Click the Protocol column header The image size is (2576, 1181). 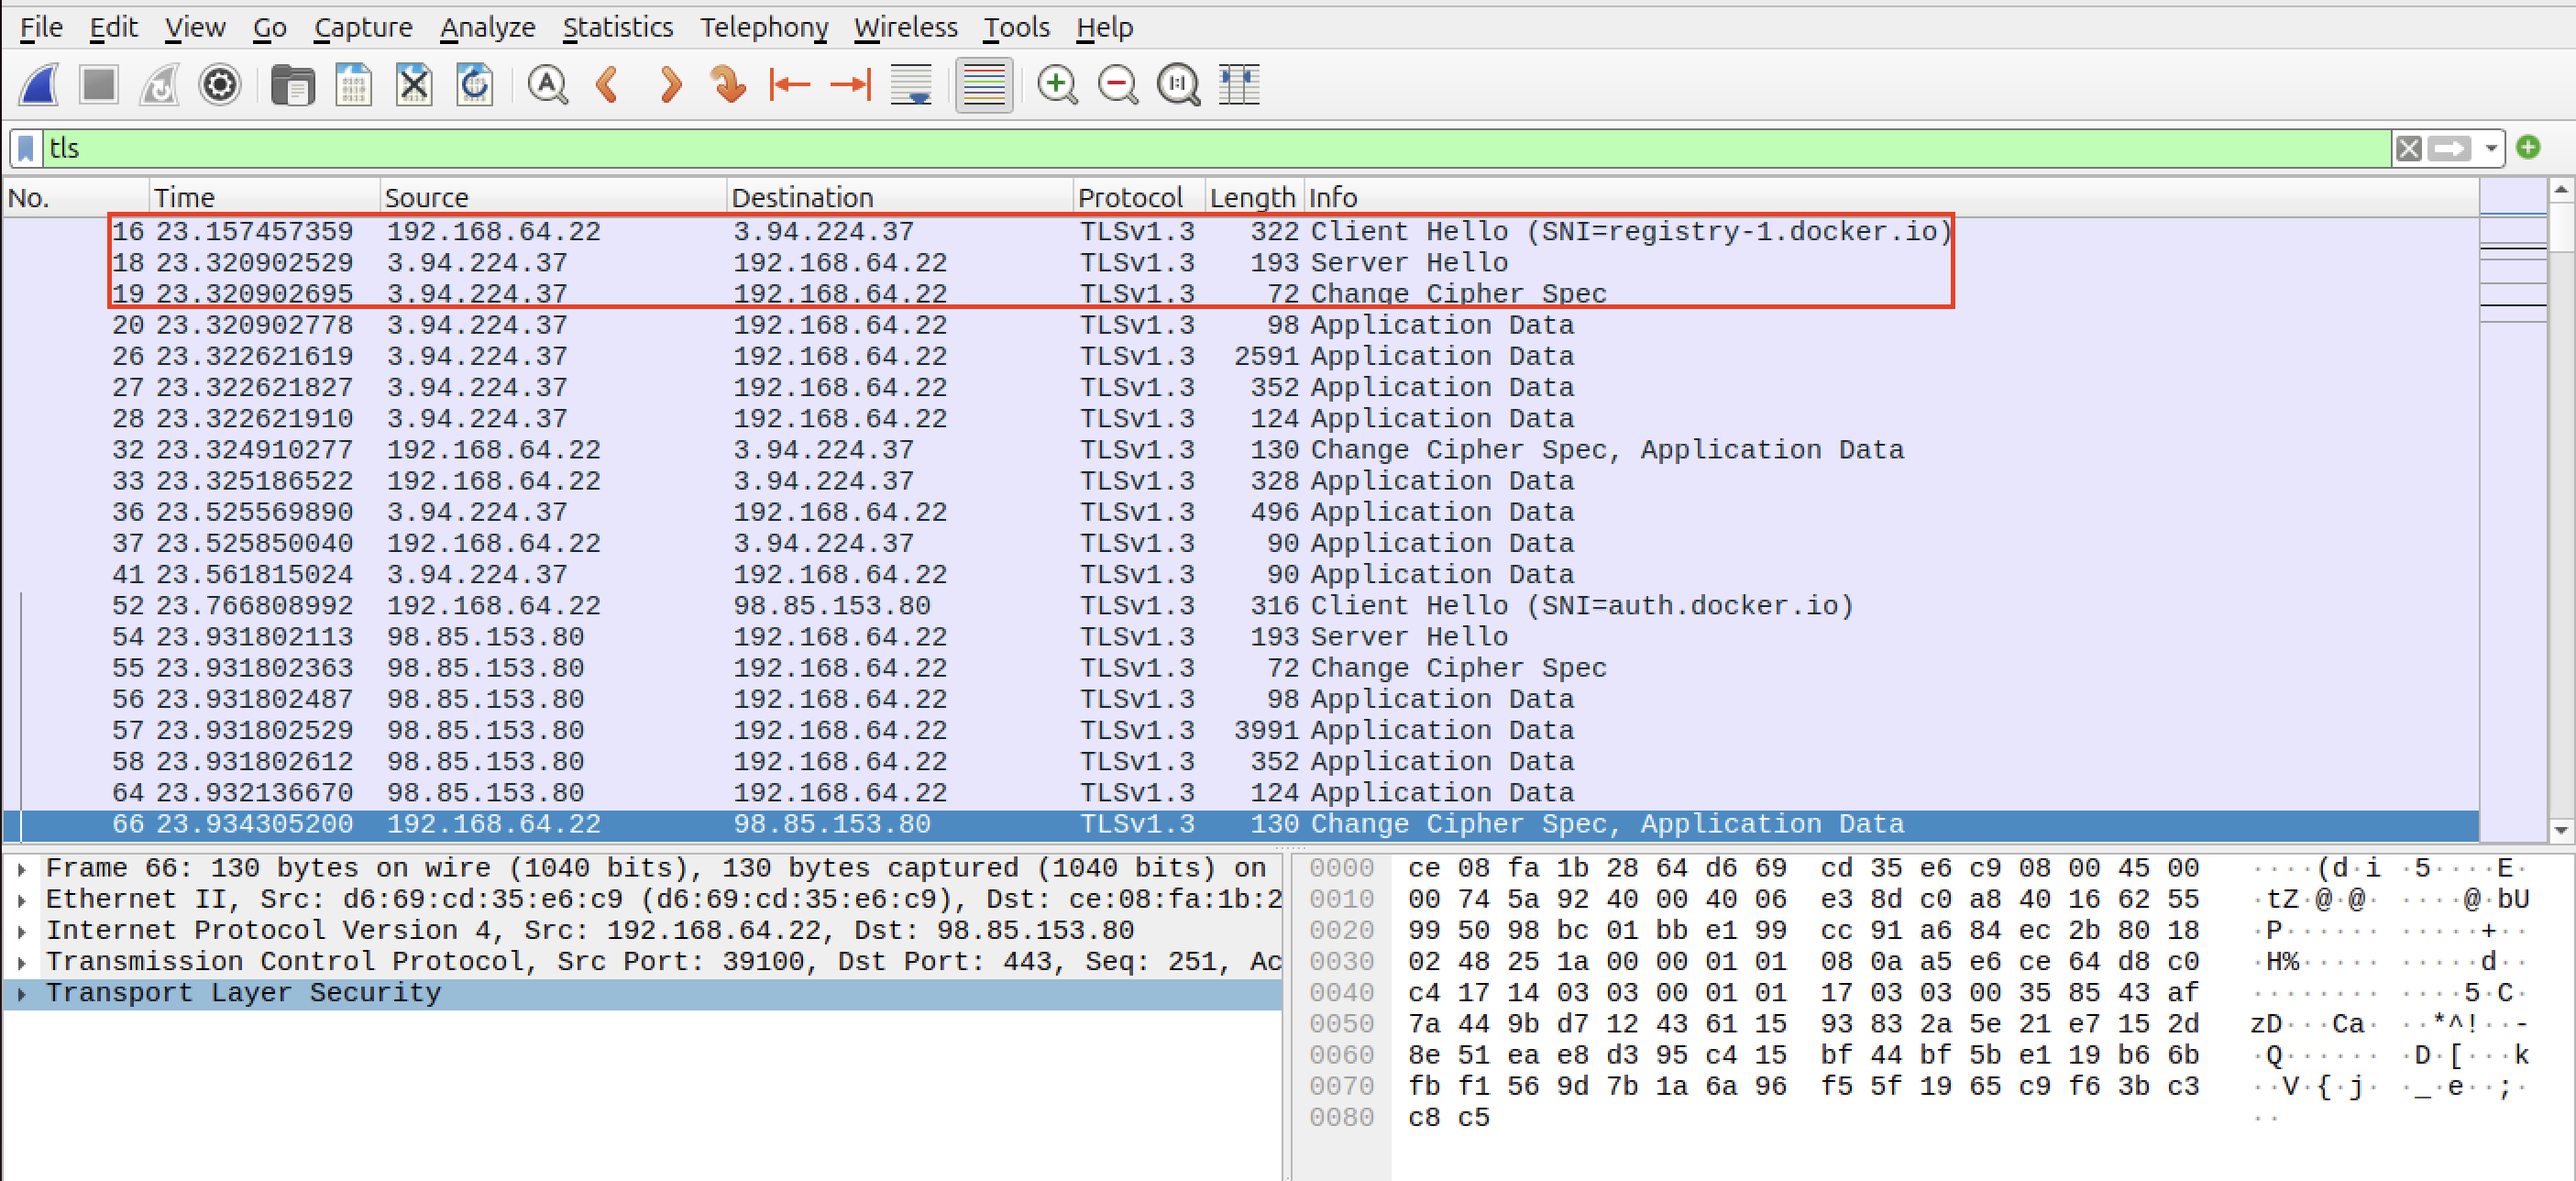coord(1130,197)
